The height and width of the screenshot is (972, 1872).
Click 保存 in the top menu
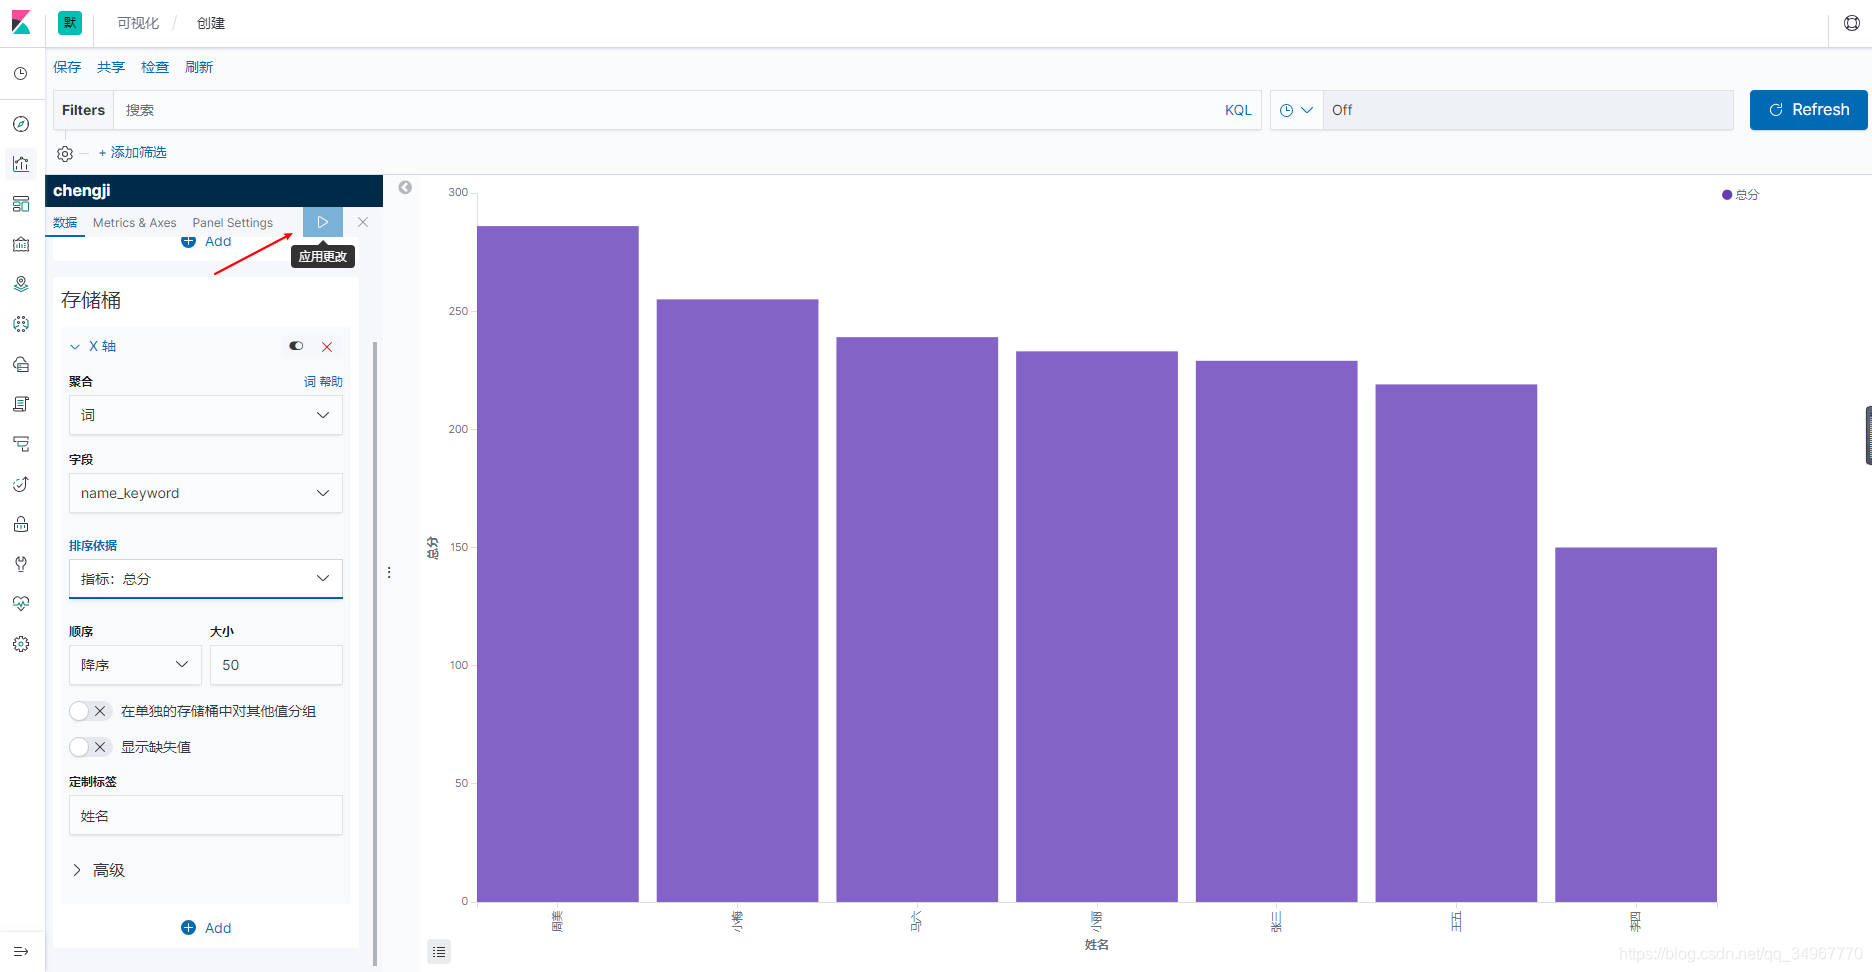point(67,67)
